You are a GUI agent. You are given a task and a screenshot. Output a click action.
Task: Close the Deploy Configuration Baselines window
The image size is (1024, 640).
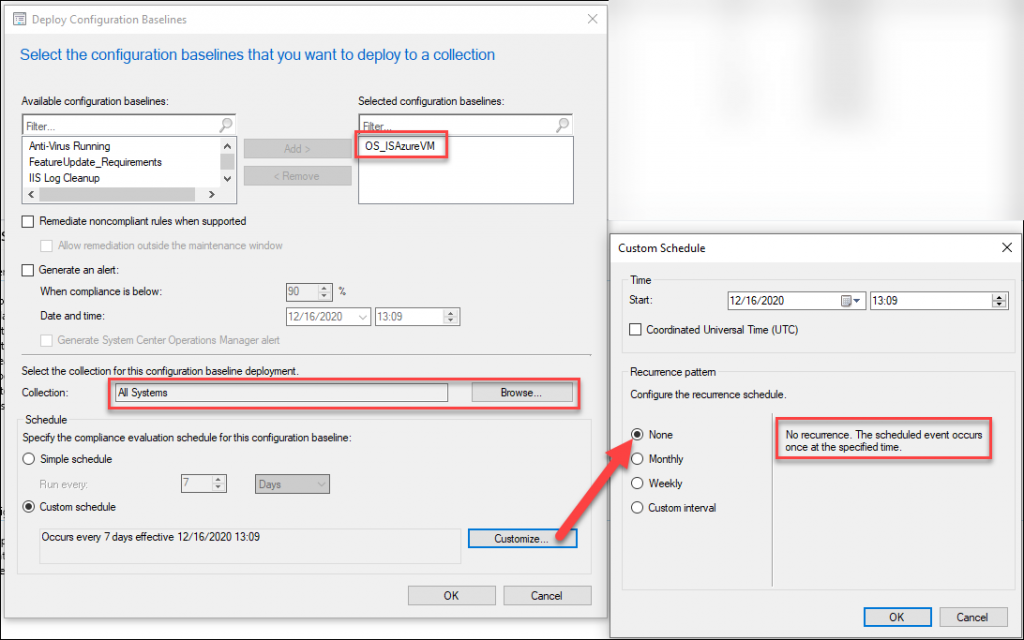point(592,19)
